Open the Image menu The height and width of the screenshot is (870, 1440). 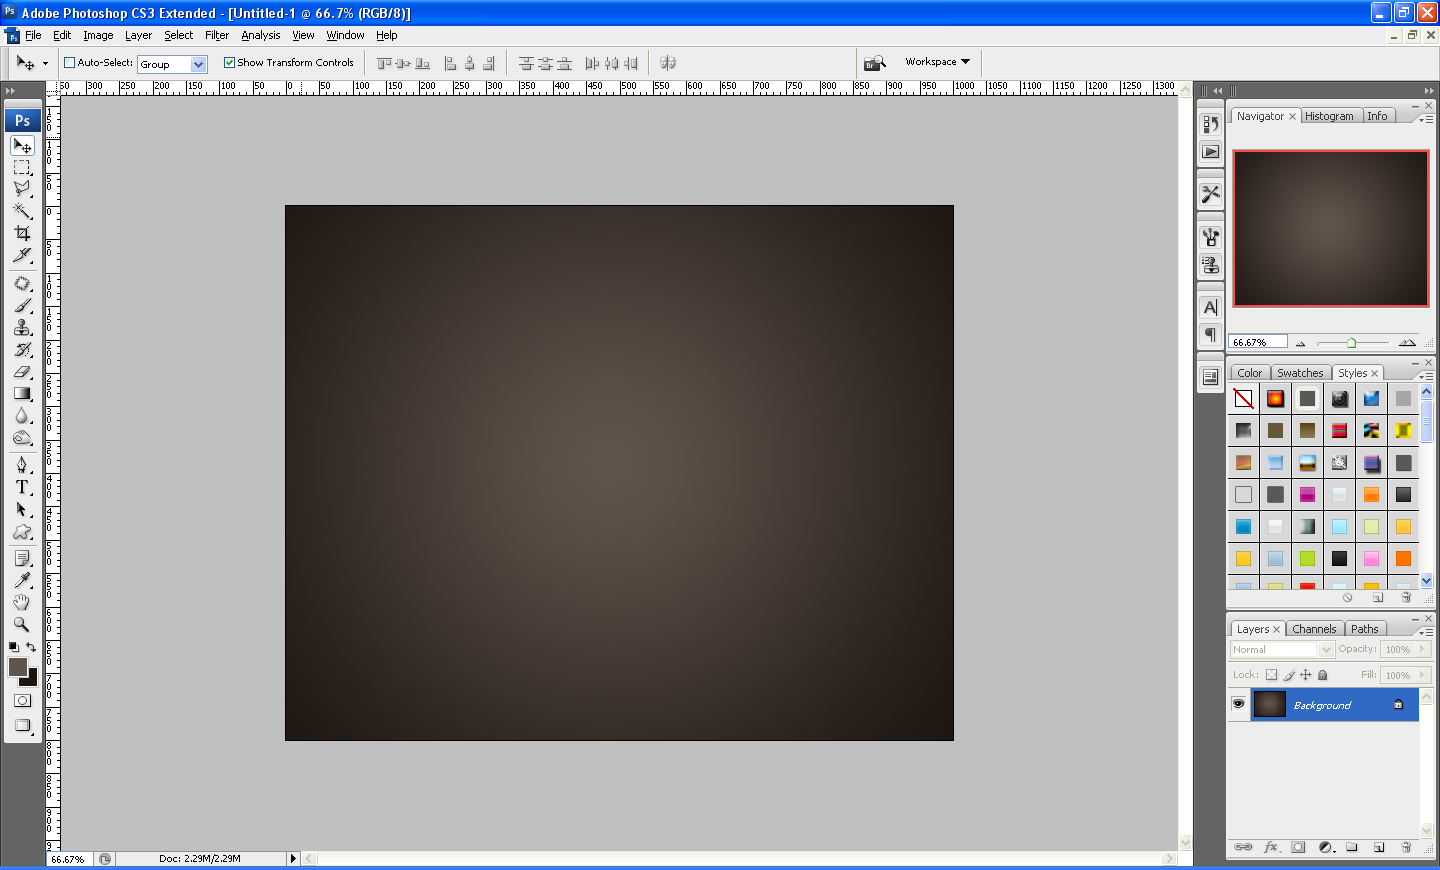98,35
